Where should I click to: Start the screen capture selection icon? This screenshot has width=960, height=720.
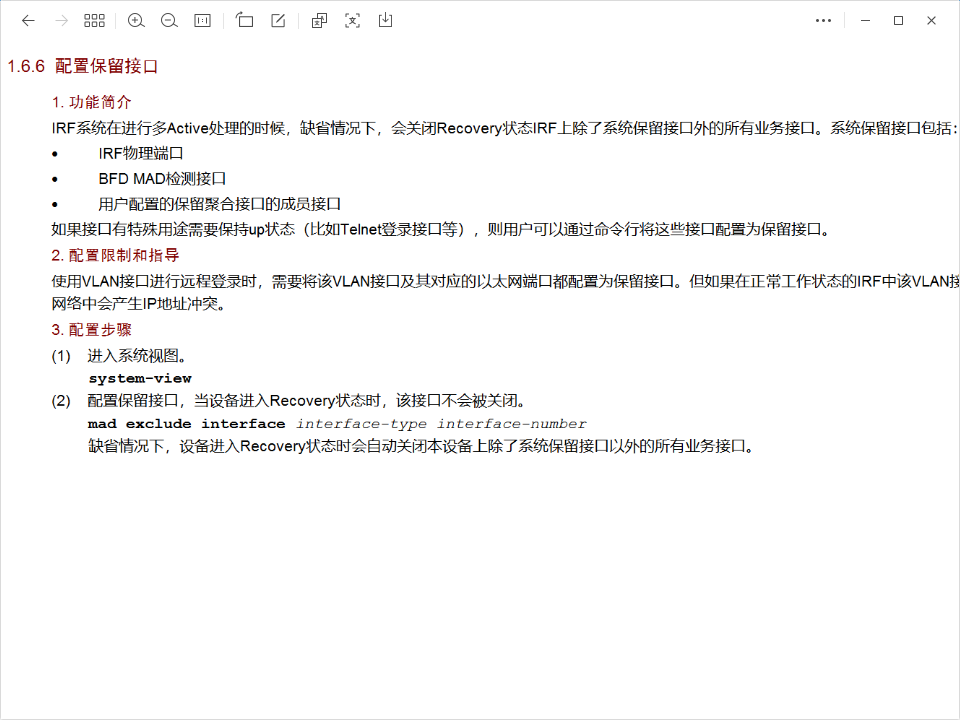click(352, 21)
